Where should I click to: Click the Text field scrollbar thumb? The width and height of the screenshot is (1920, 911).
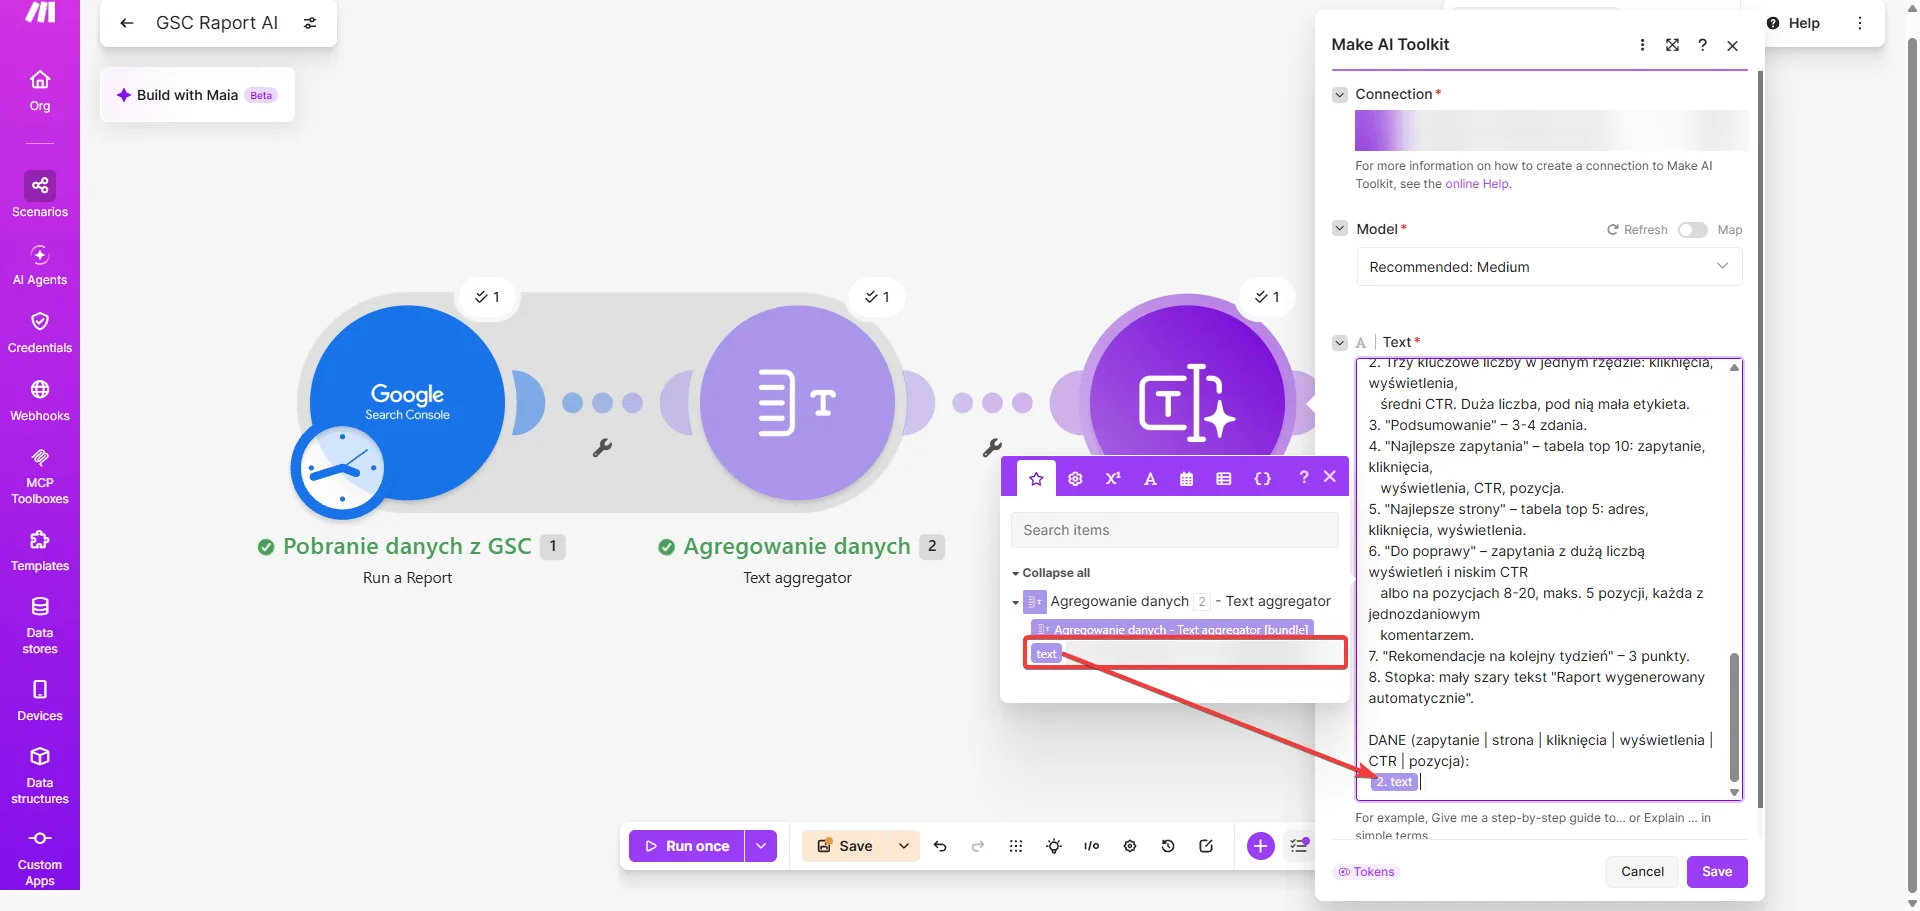pyautogui.click(x=1734, y=717)
